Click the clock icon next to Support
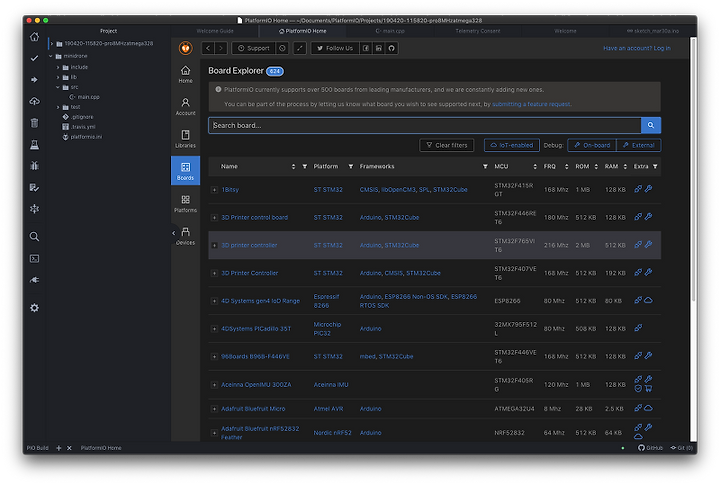The width and height of the screenshot is (720, 485). 282,48
